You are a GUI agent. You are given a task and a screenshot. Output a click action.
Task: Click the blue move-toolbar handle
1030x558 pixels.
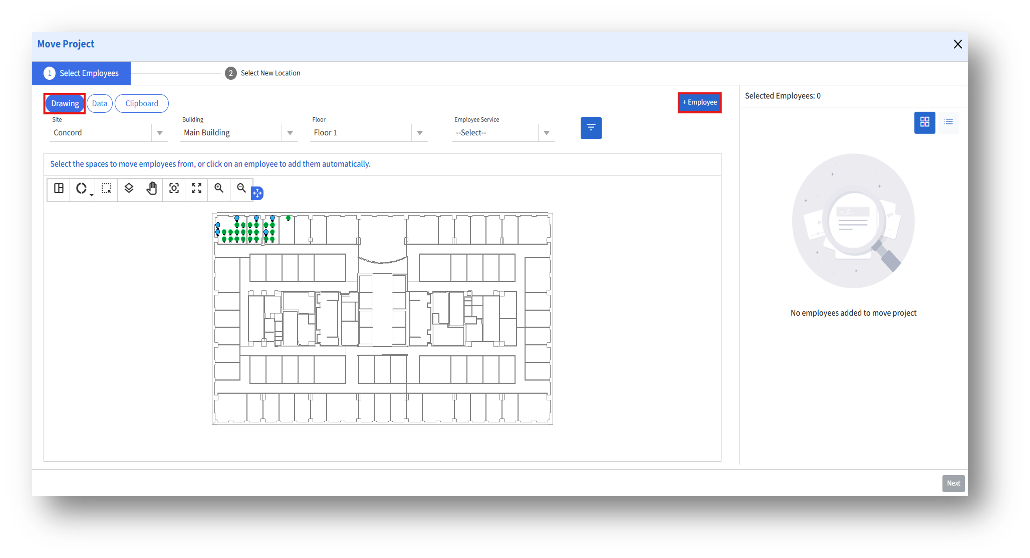(258, 193)
